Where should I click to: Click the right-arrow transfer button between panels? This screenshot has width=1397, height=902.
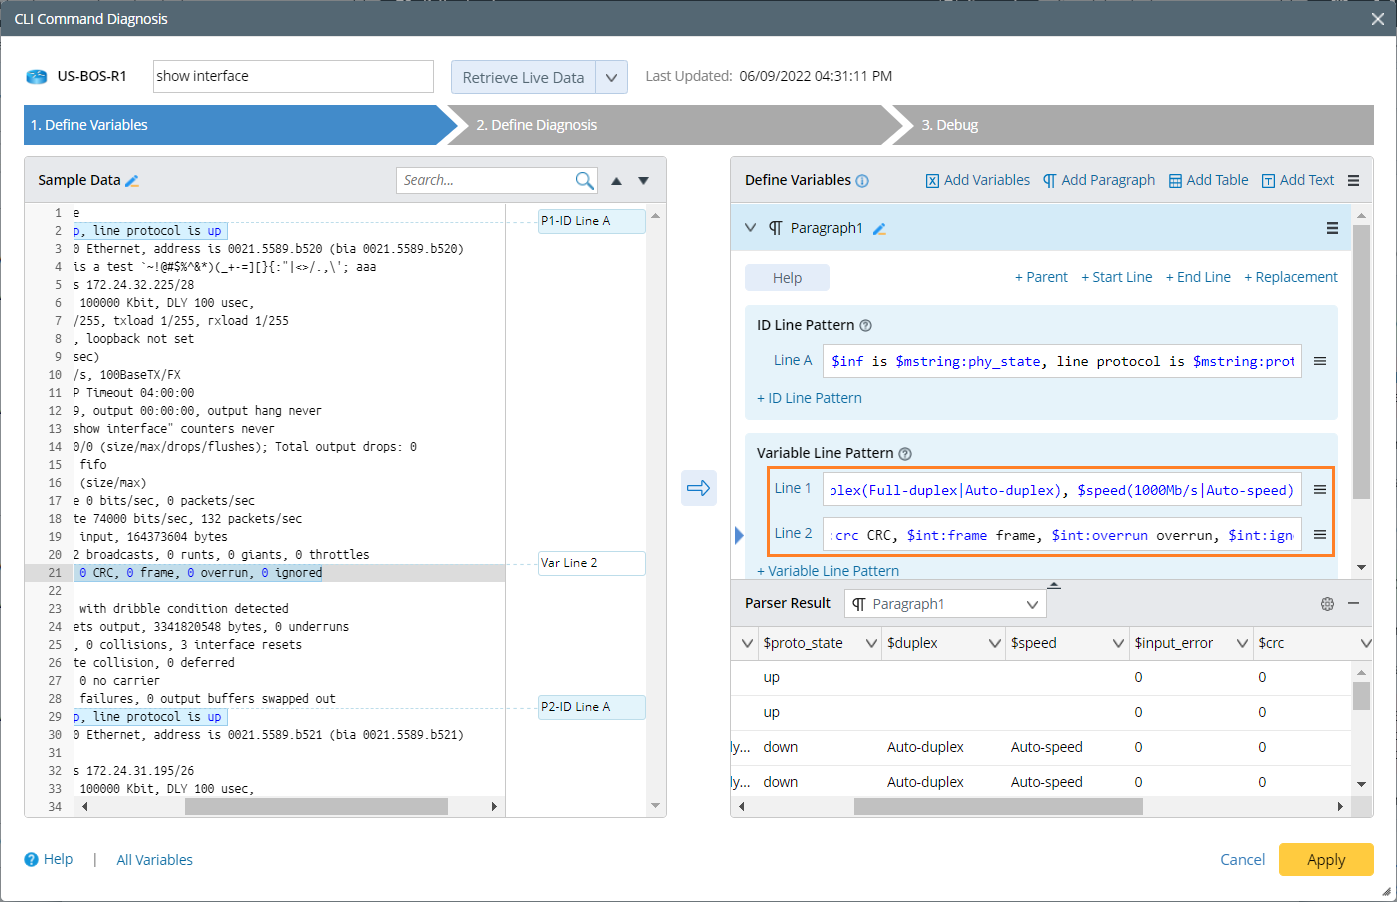[699, 488]
